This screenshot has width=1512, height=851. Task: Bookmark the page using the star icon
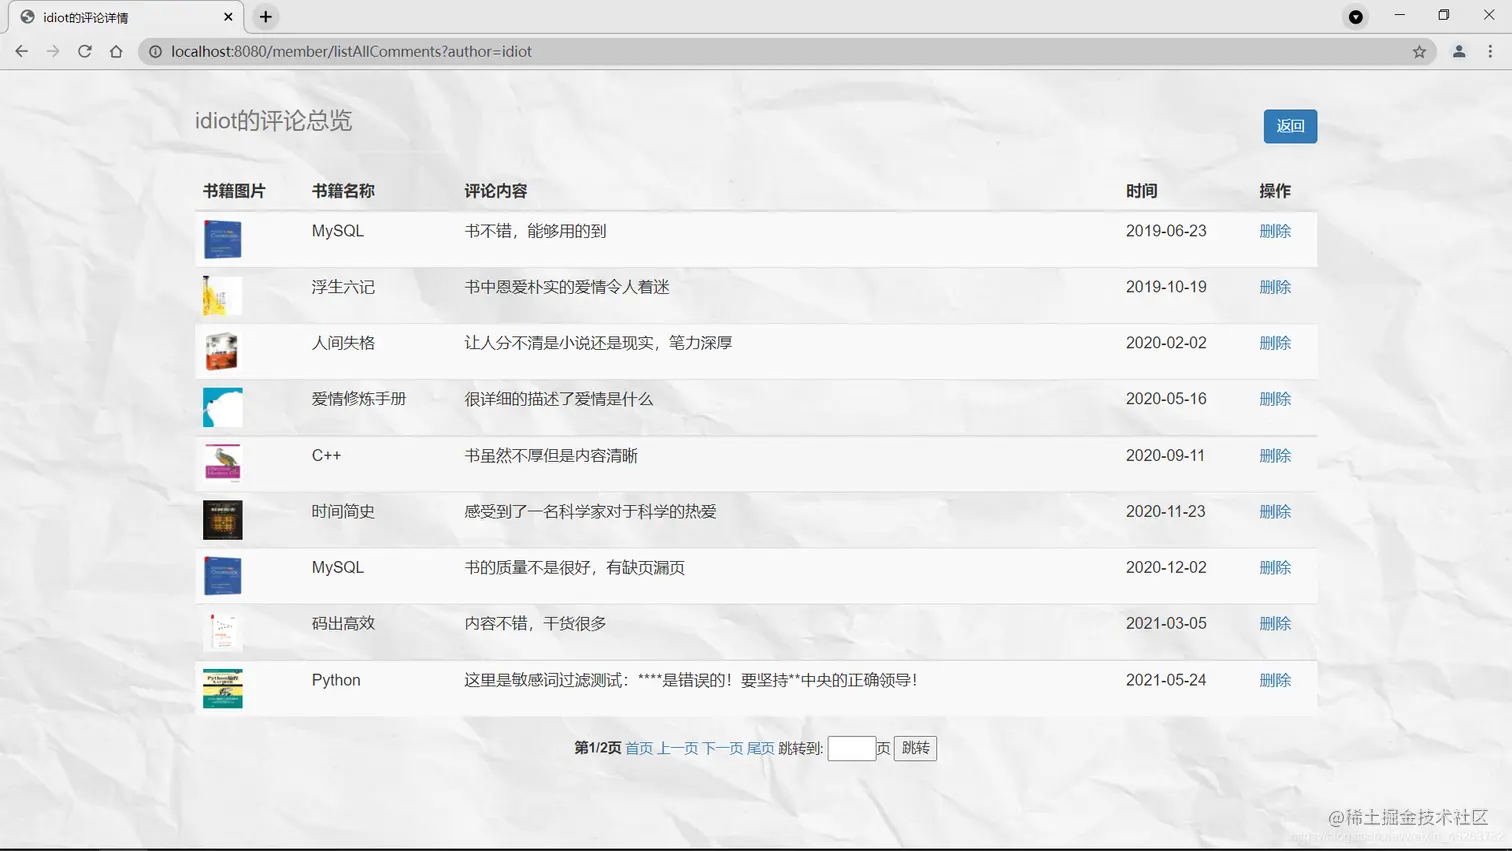(x=1419, y=51)
